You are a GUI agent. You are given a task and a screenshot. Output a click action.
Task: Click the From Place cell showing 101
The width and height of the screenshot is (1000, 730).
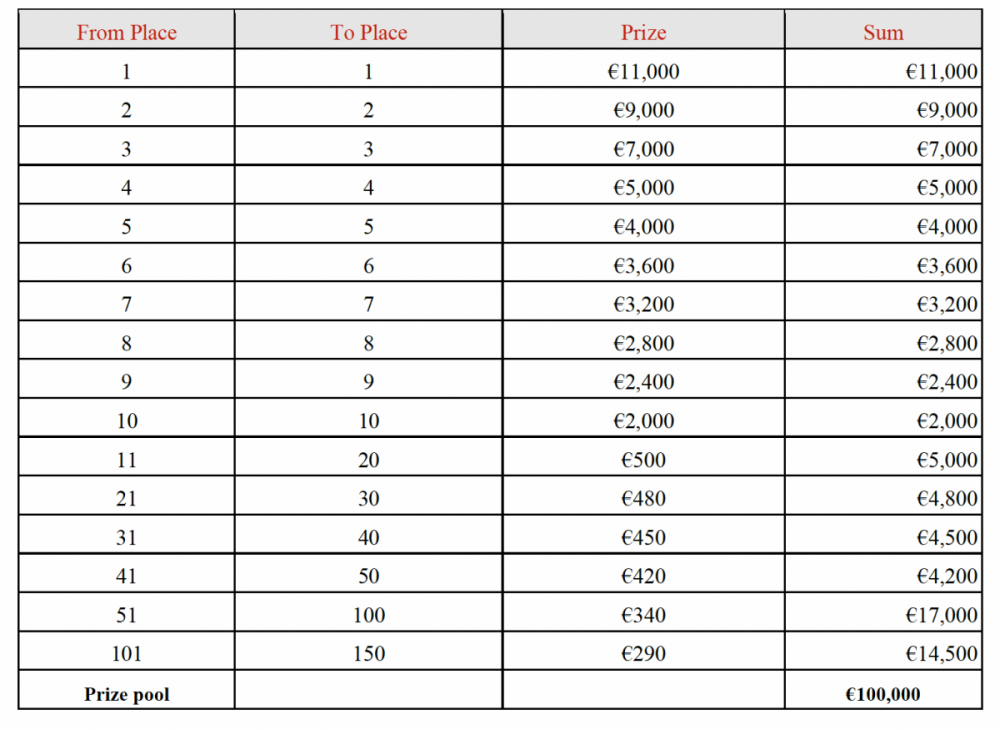click(x=126, y=654)
